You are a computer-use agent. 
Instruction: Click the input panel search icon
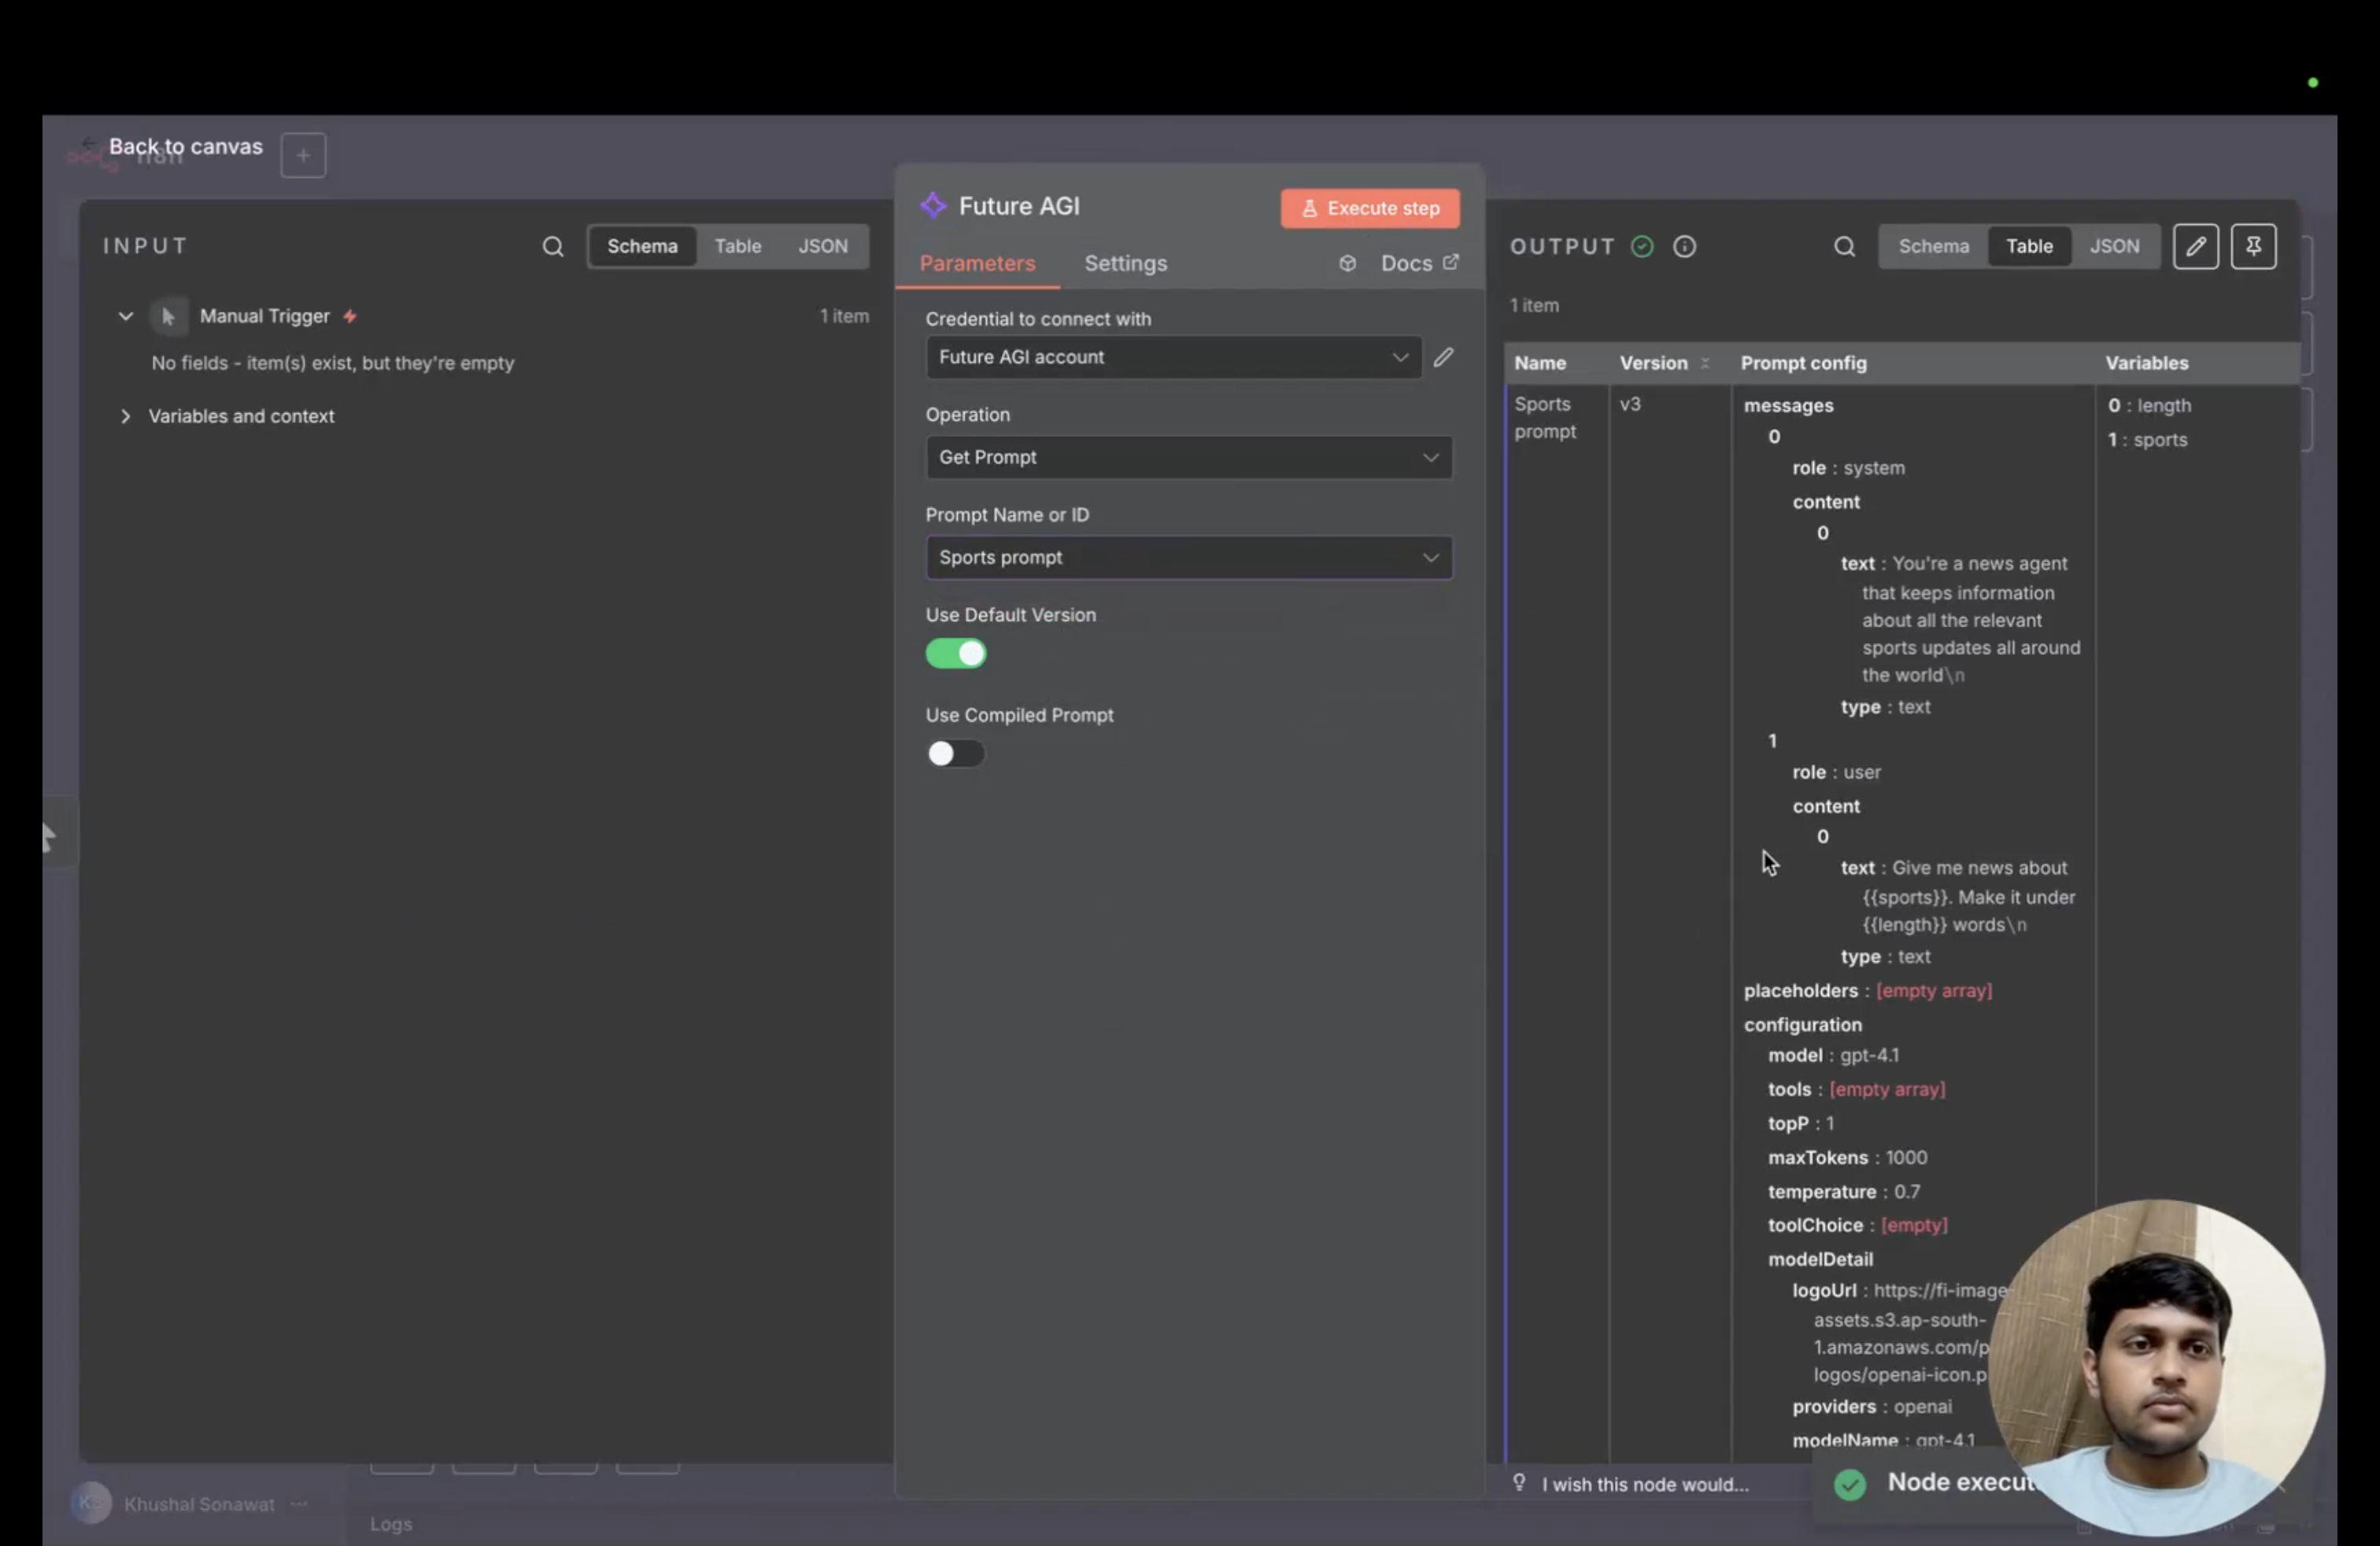point(553,247)
